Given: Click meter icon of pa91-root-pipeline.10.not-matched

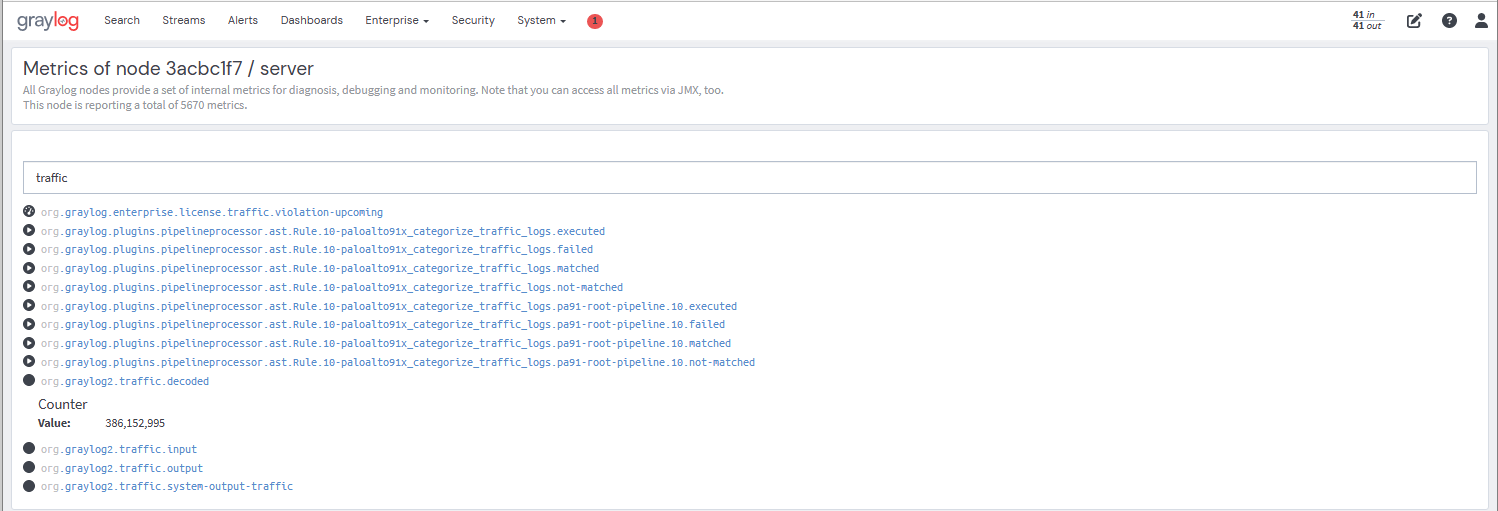Looking at the screenshot, I should pos(29,361).
